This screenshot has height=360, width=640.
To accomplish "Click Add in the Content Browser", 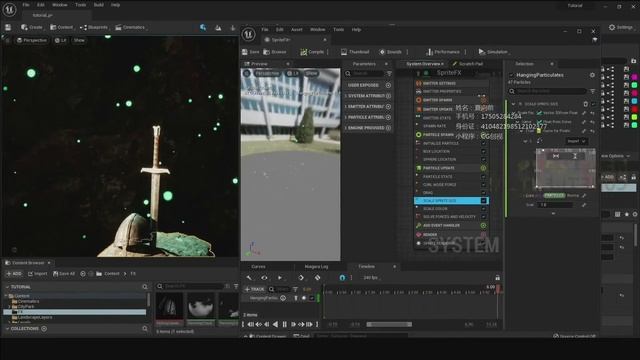I will tap(14, 274).
